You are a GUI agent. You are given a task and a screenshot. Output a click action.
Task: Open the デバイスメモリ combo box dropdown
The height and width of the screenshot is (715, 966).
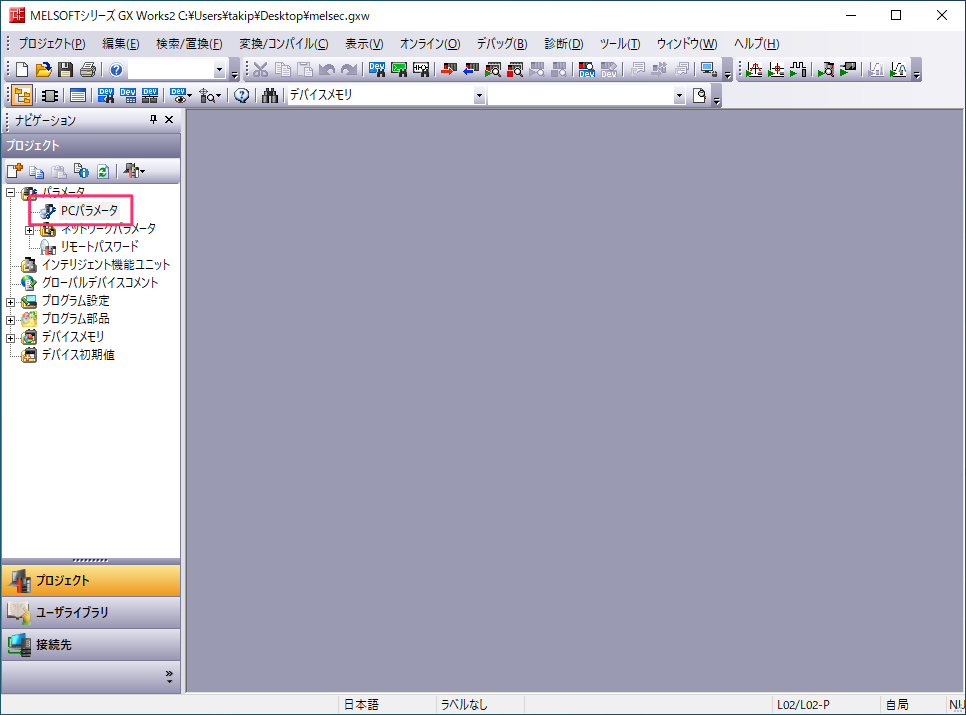pos(479,95)
